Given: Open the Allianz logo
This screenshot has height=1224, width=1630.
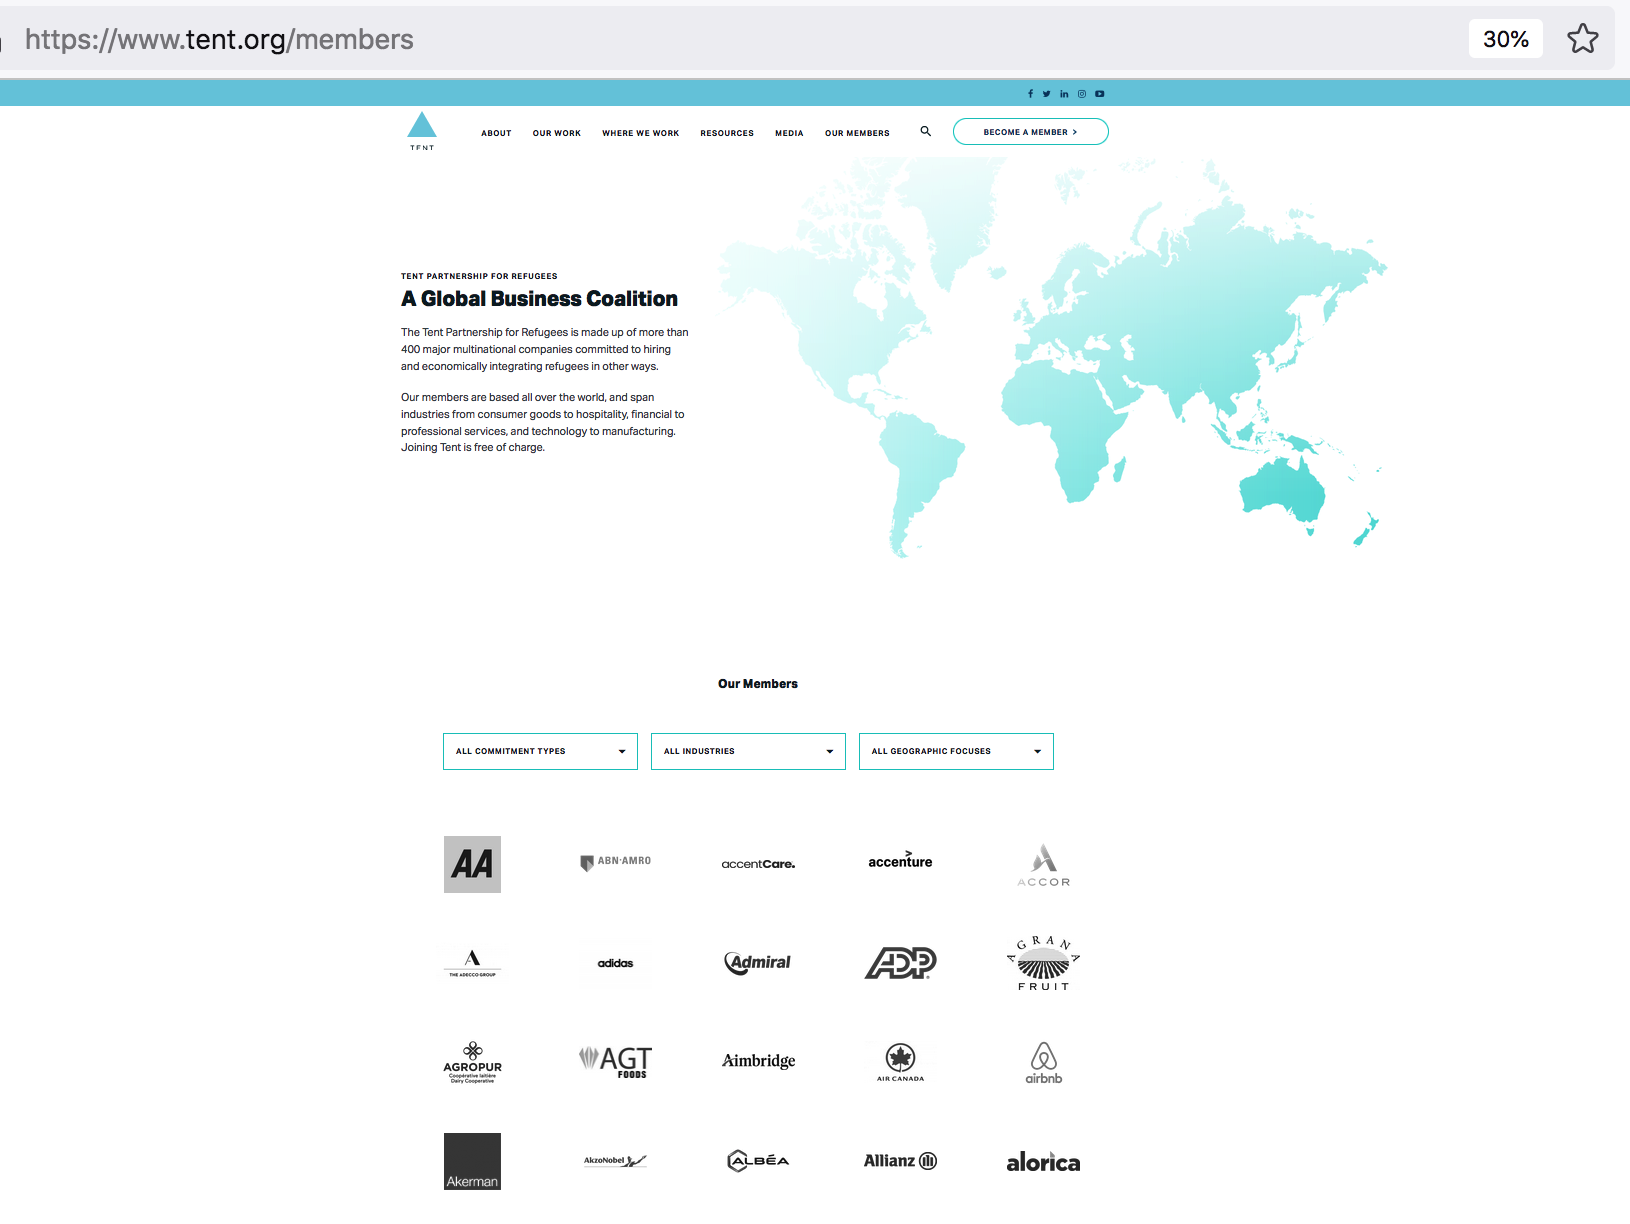Looking at the screenshot, I should click(900, 1161).
